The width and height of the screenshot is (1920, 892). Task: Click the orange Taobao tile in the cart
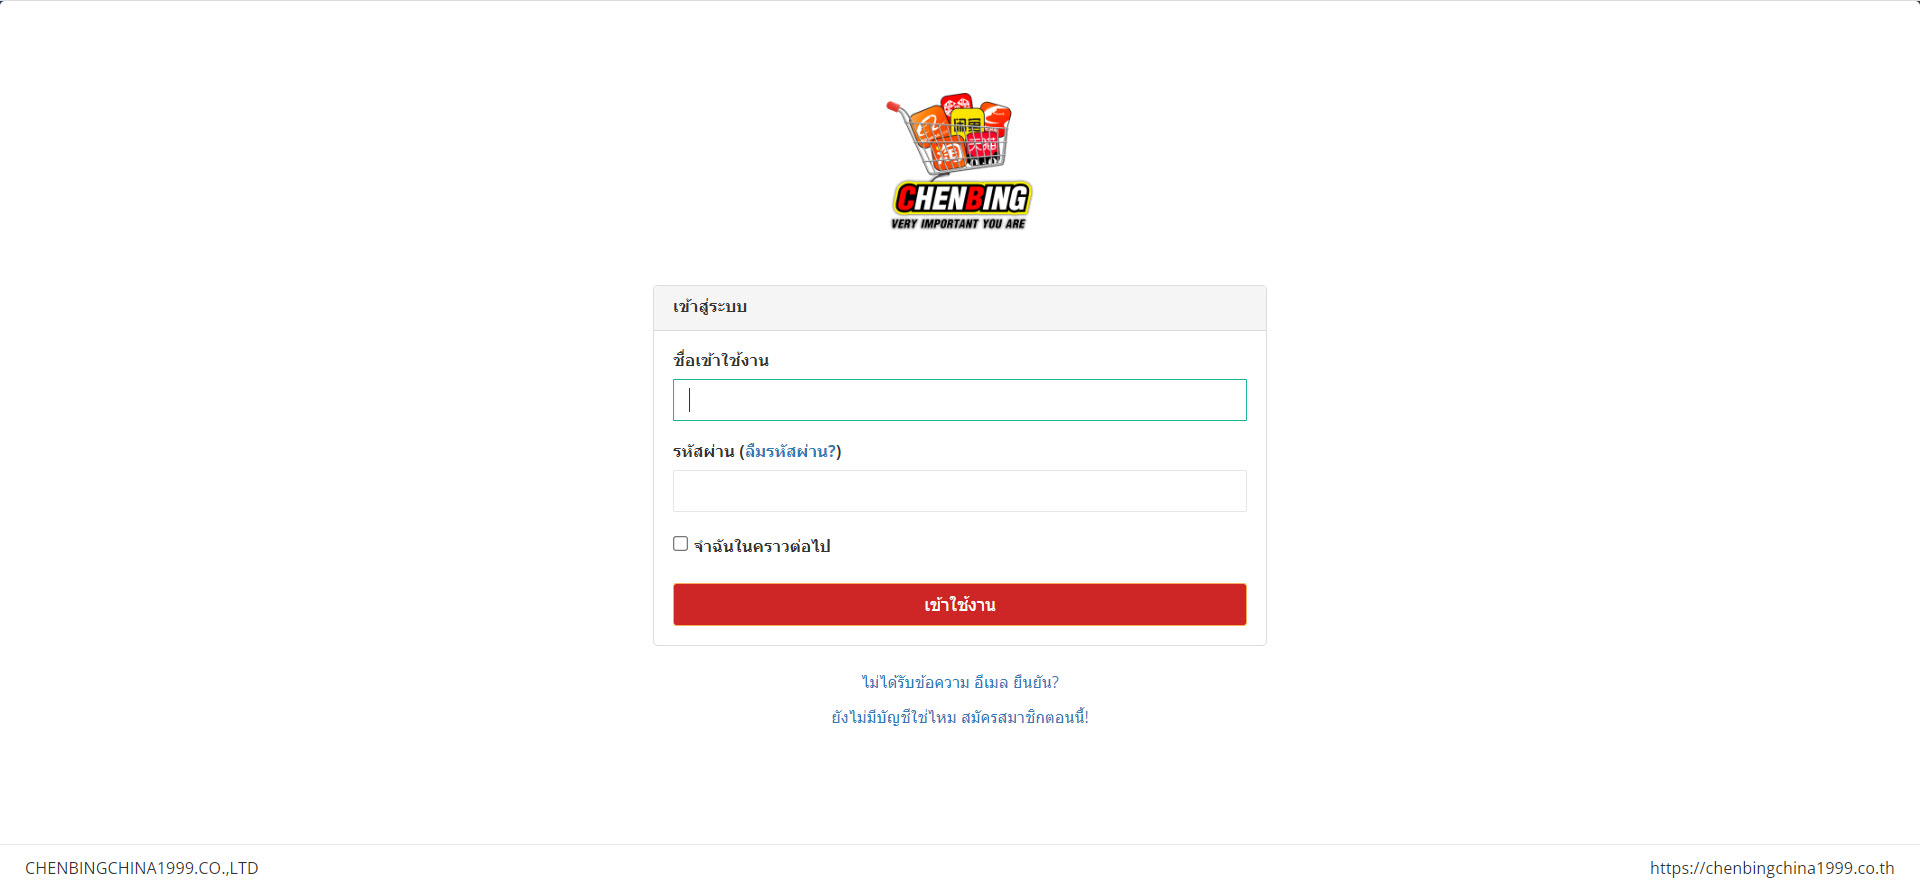point(949,153)
